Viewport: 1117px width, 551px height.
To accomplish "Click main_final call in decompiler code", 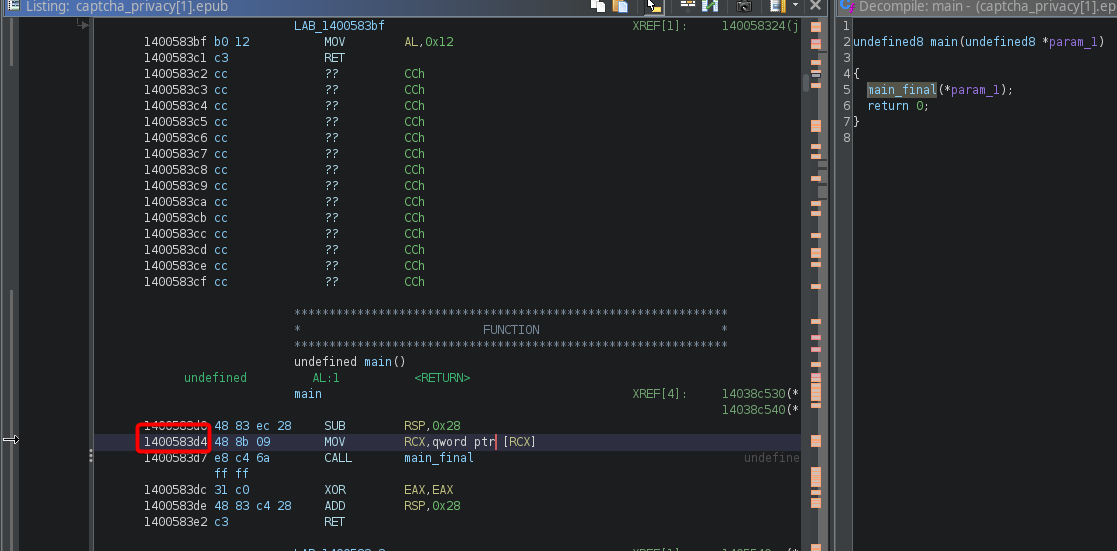I will coord(900,90).
